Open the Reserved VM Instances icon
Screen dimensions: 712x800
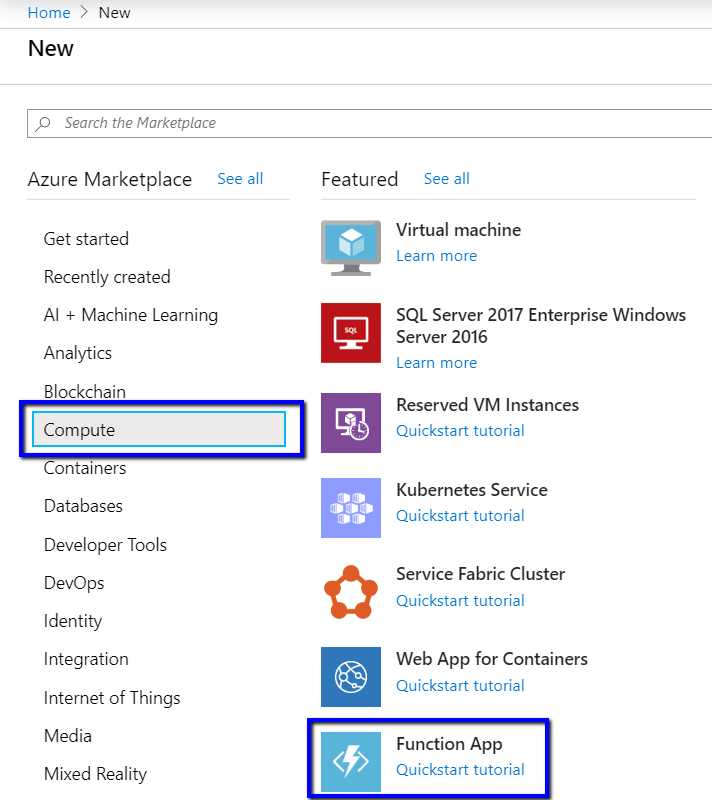[351, 423]
